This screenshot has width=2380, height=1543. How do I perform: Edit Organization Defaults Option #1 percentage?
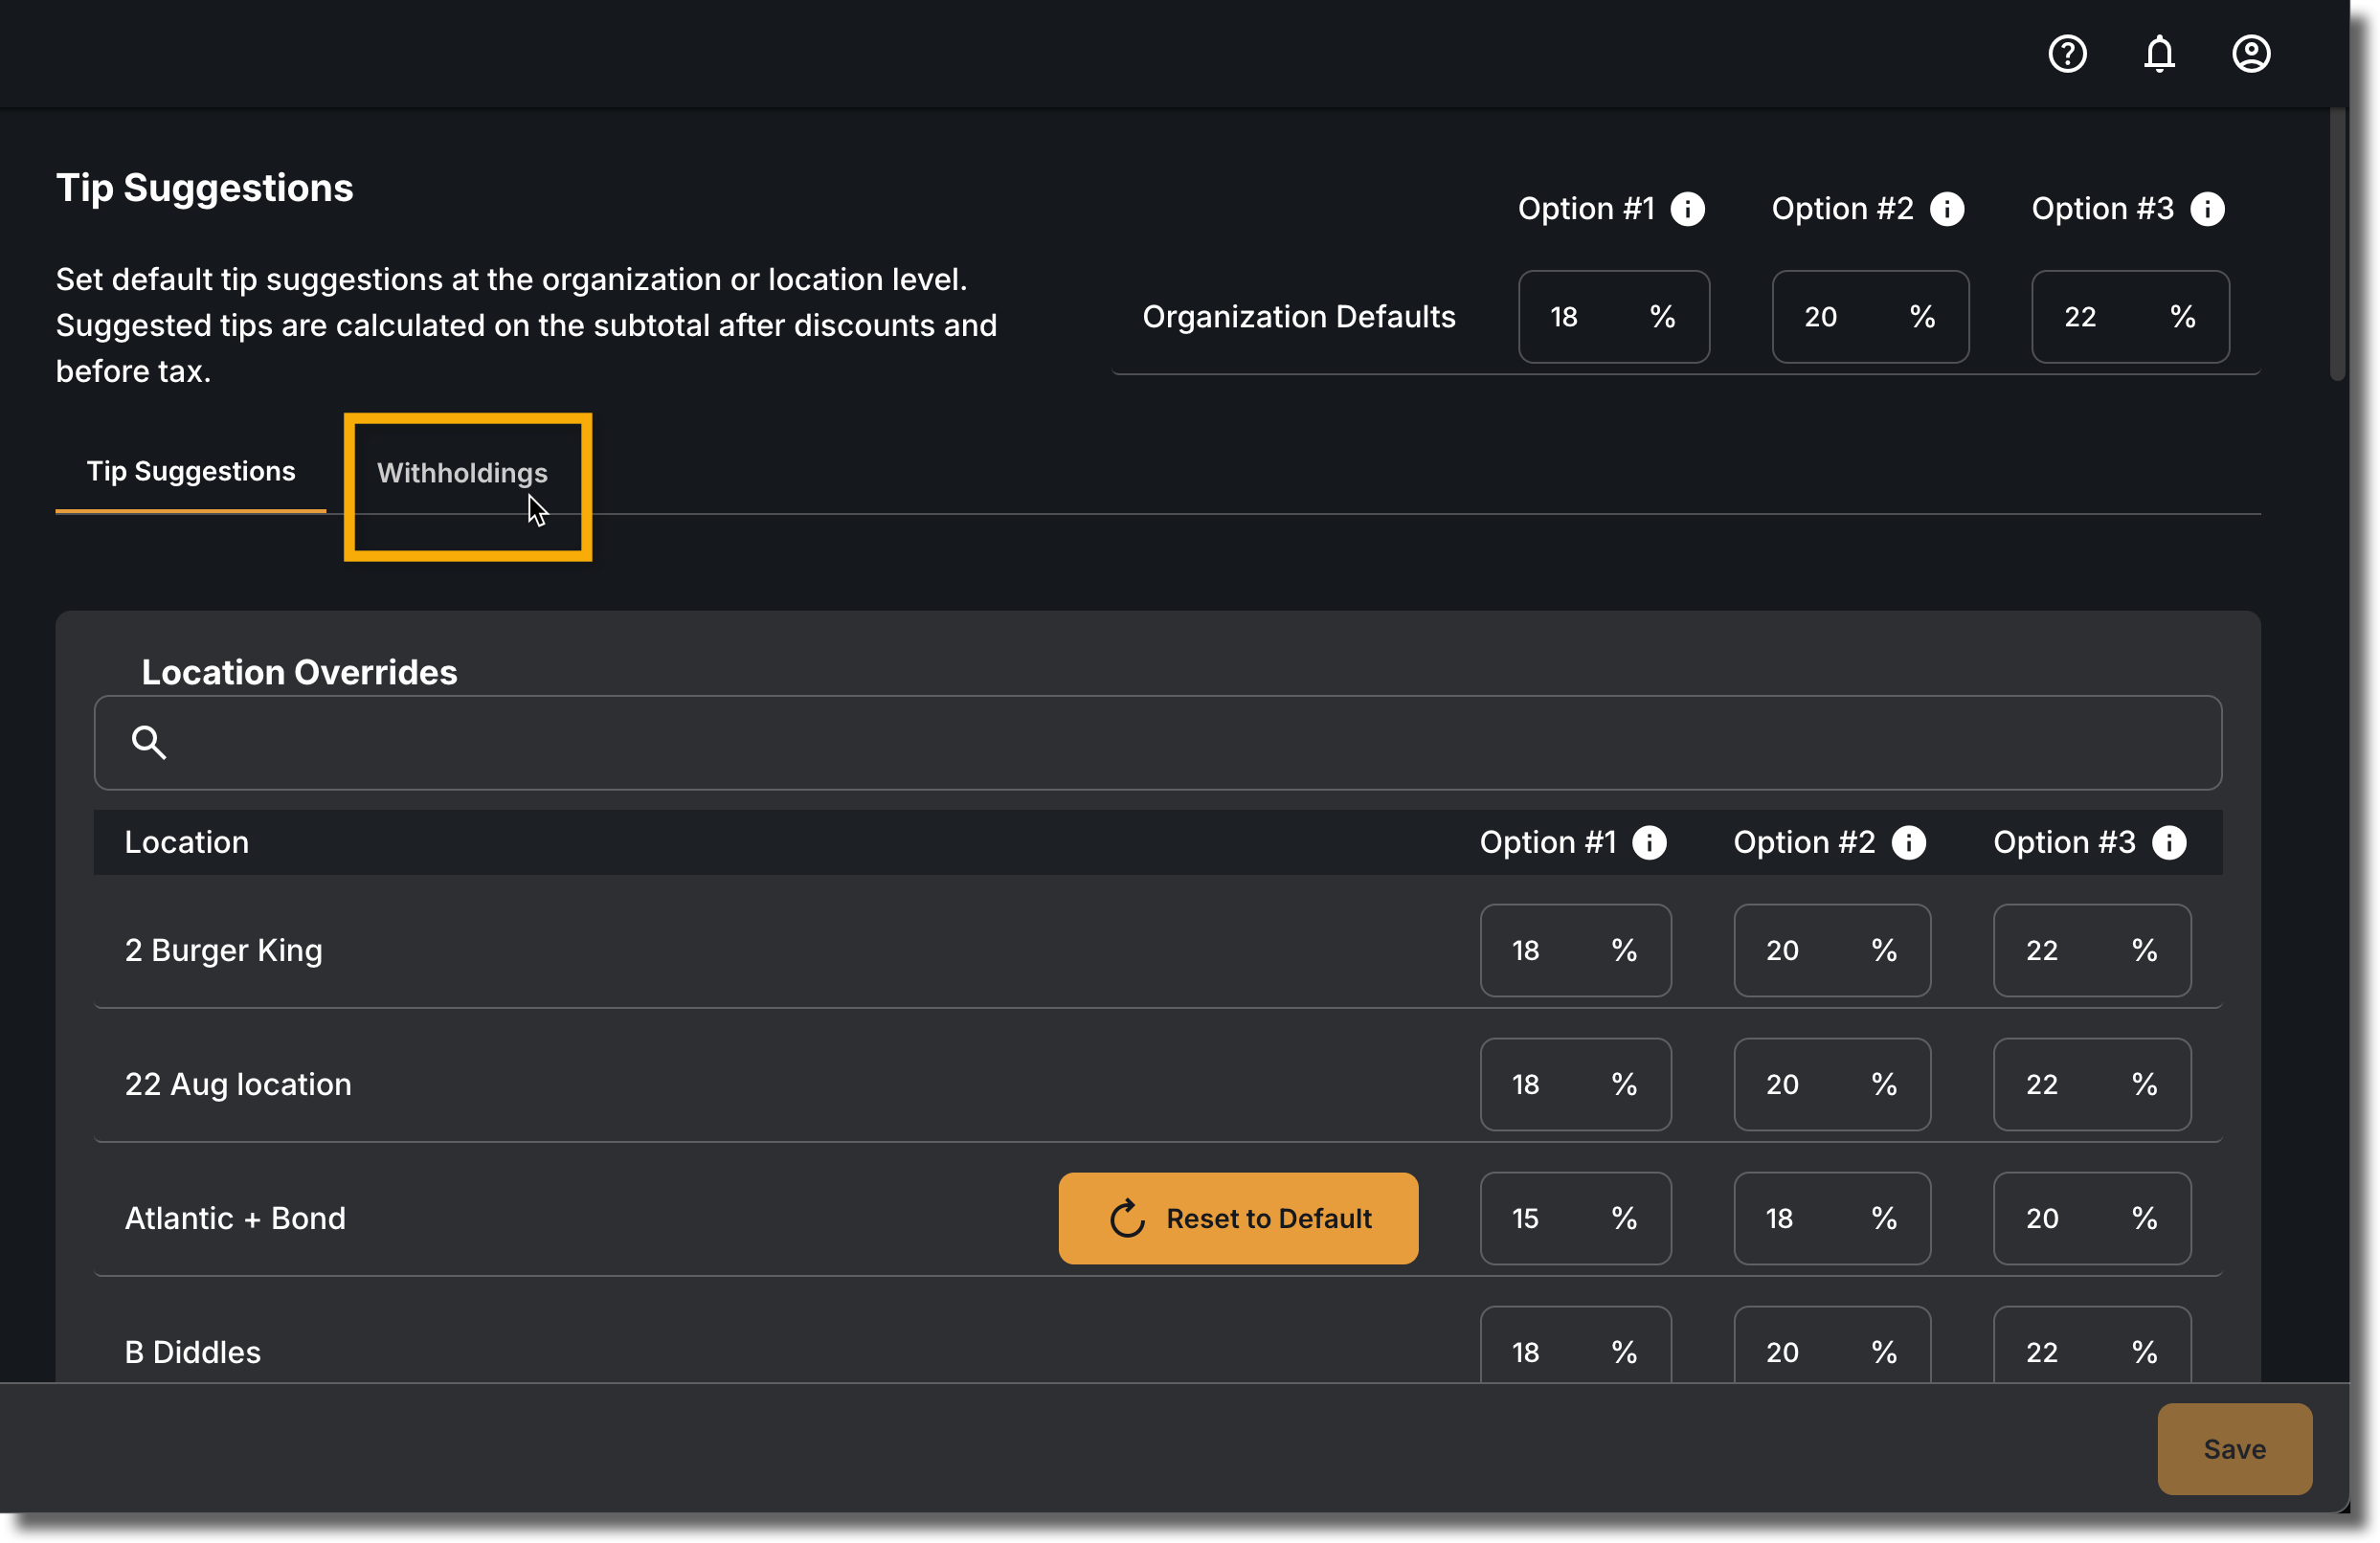click(x=1614, y=317)
